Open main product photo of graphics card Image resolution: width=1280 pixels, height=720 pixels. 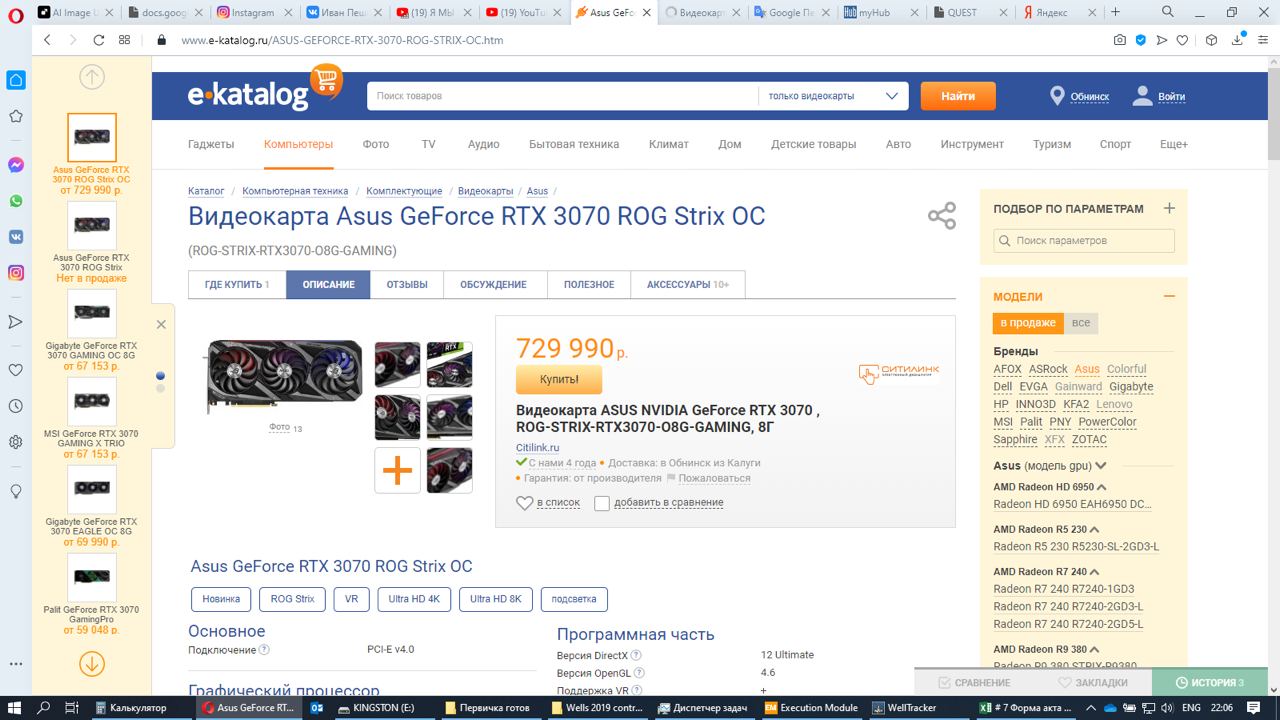[284, 375]
